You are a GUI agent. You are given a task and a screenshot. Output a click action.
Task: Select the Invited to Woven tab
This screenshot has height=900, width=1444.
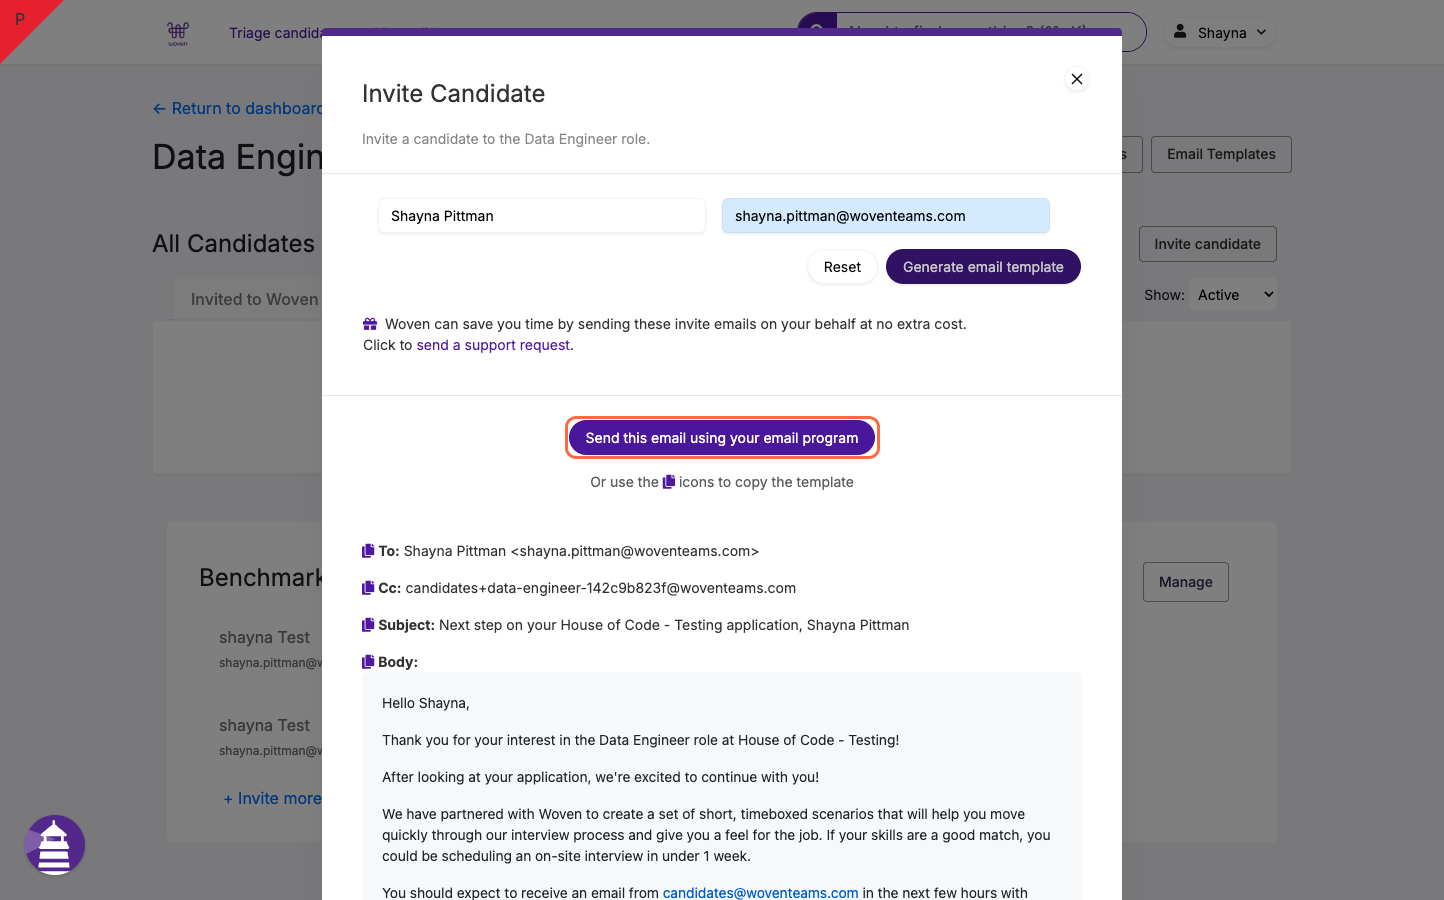(x=254, y=299)
